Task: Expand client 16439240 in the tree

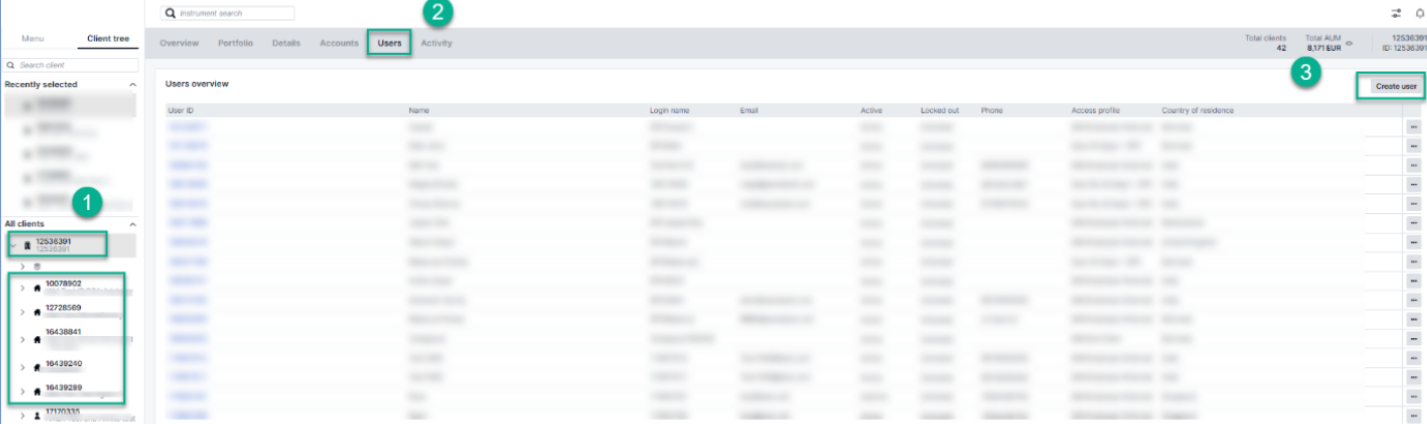Action: (x=23, y=367)
